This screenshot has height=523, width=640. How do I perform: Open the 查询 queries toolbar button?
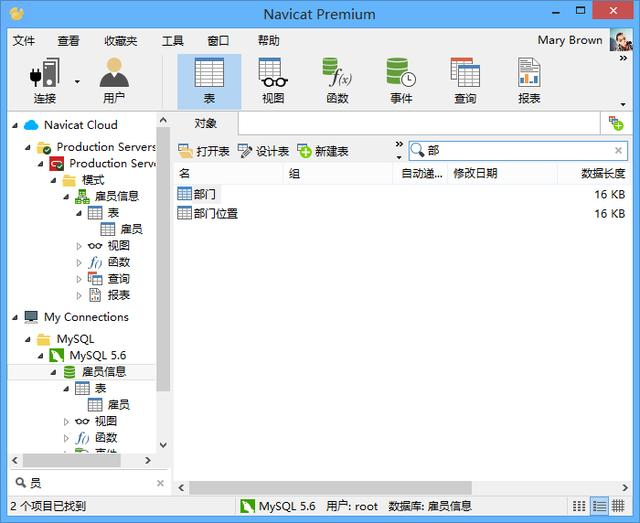point(465,81)
